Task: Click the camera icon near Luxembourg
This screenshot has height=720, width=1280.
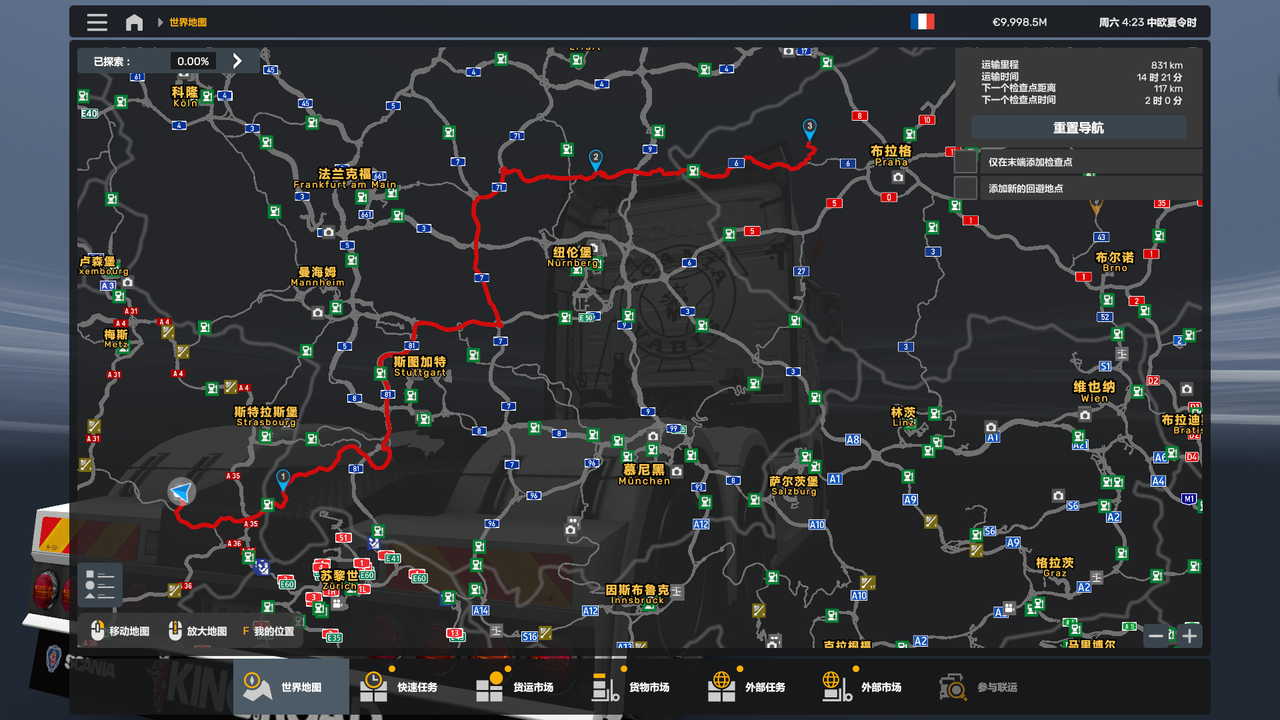Action: 127,282
